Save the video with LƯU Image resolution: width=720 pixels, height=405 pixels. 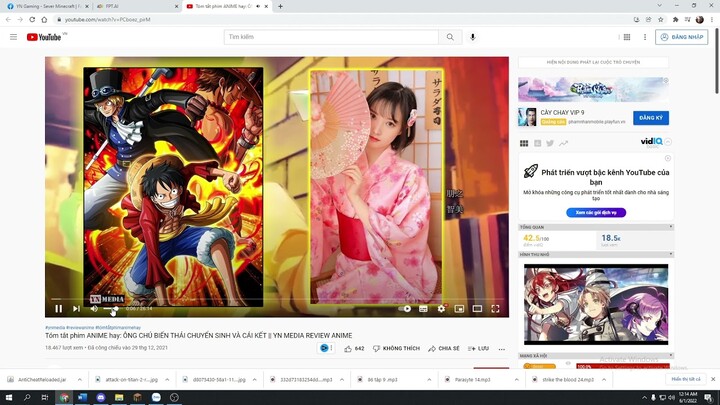478,349
